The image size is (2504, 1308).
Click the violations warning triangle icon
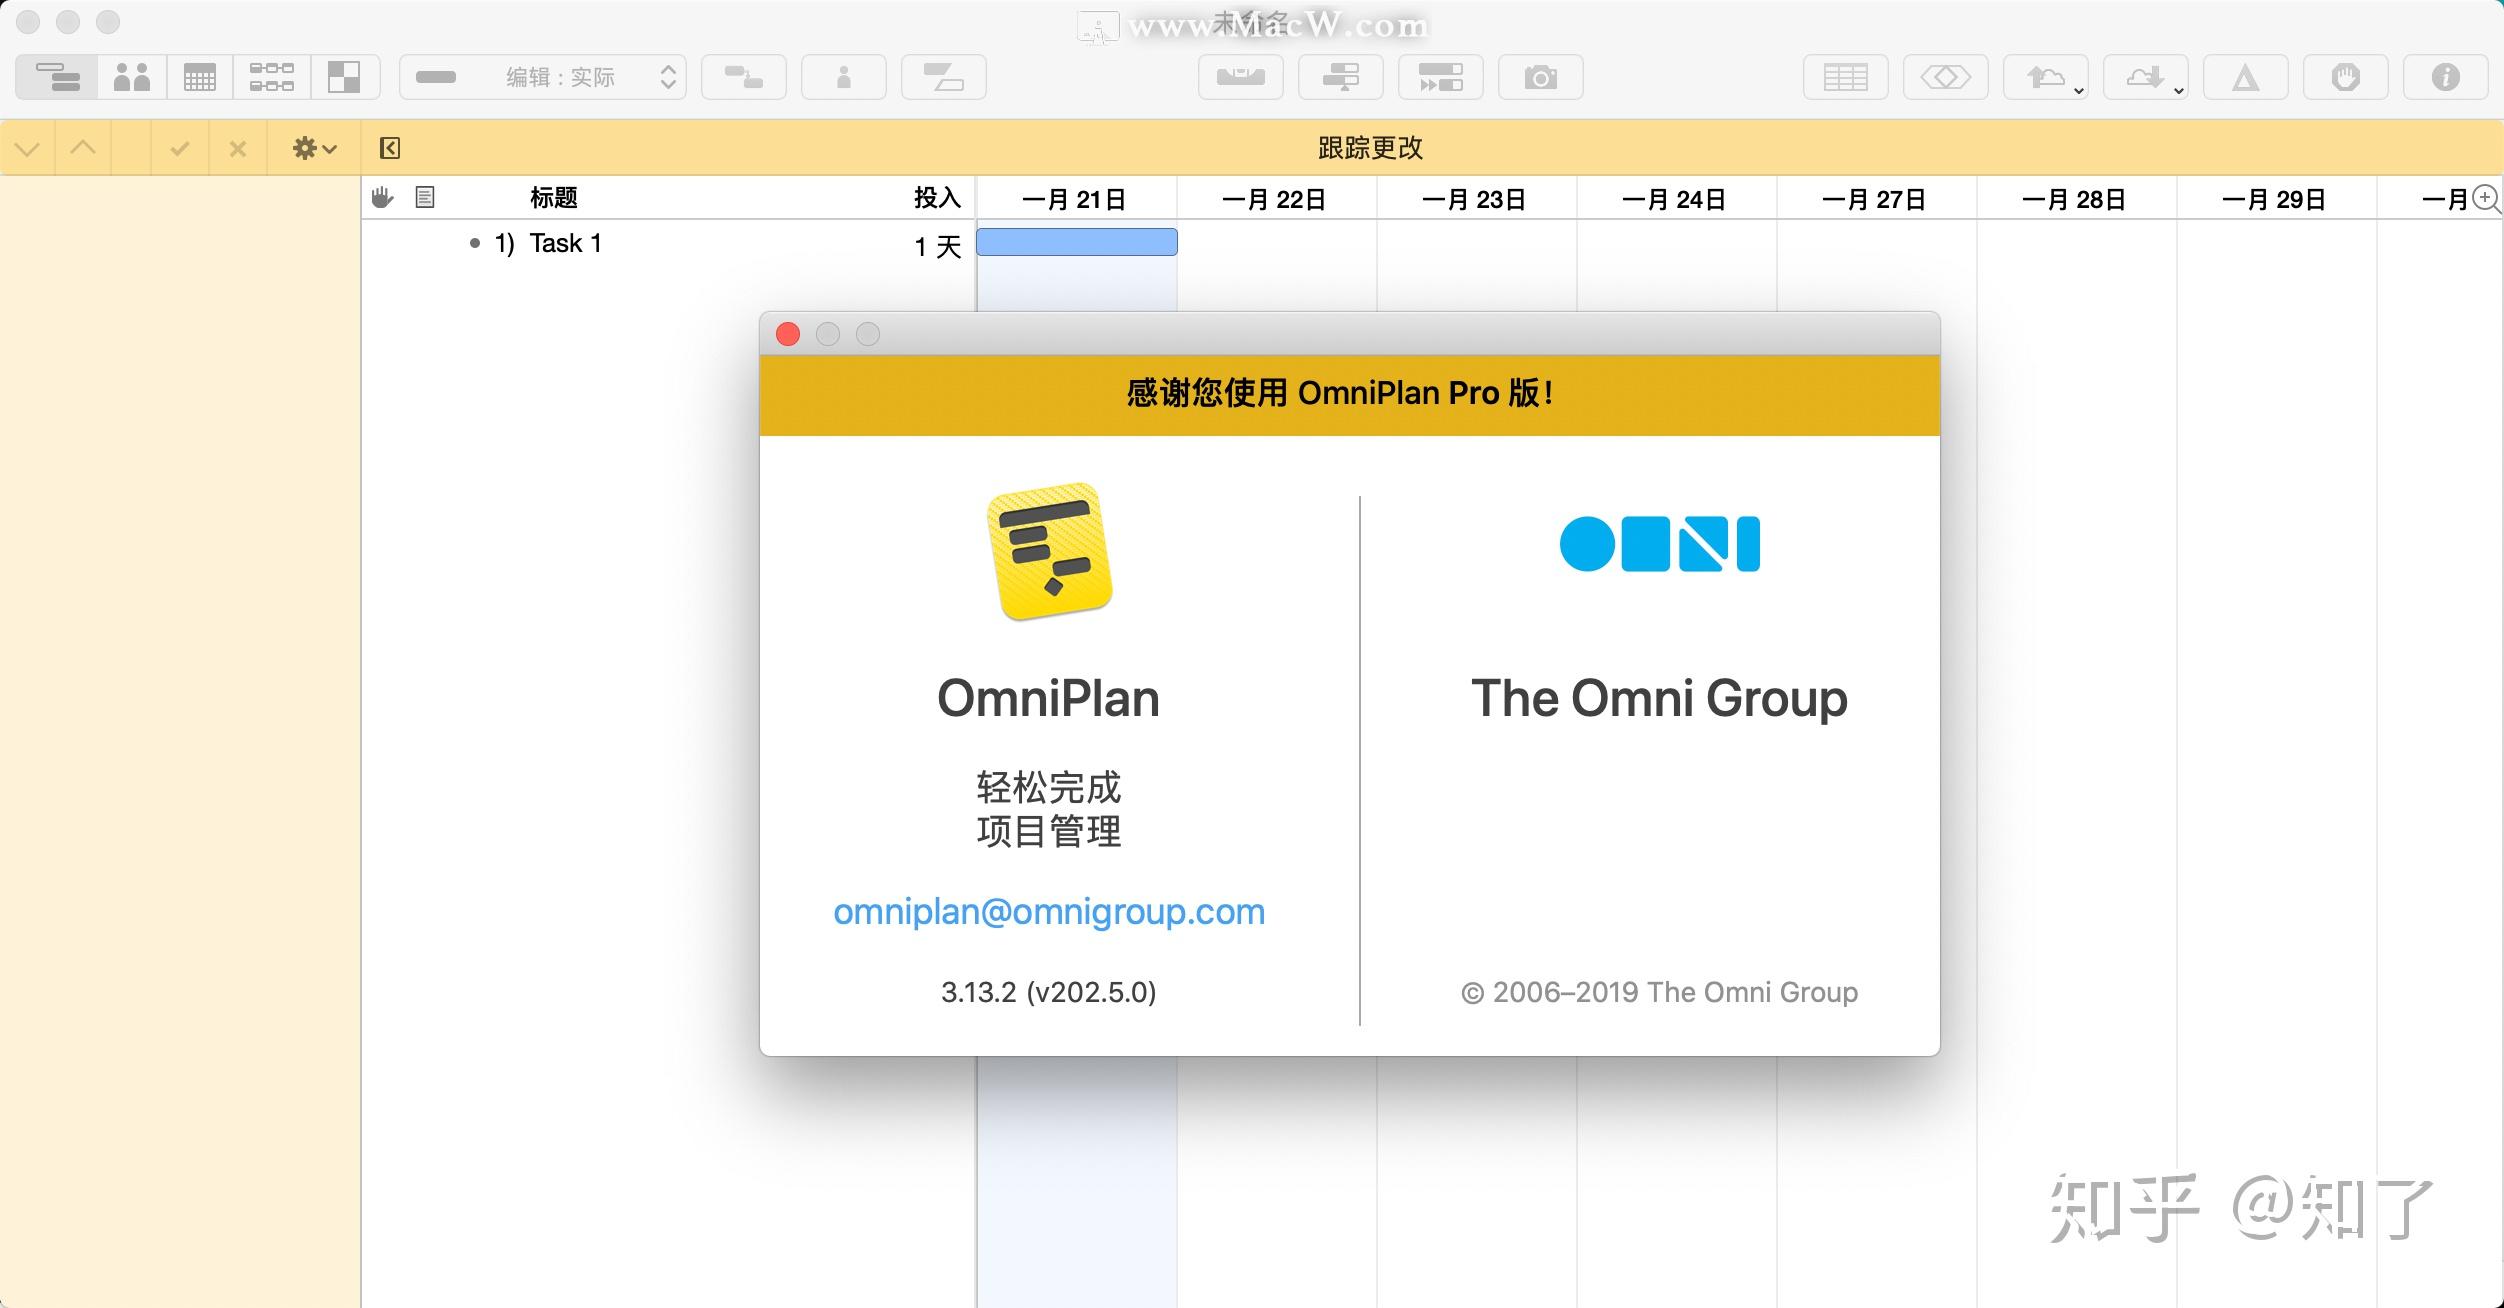coord(2245,76)
